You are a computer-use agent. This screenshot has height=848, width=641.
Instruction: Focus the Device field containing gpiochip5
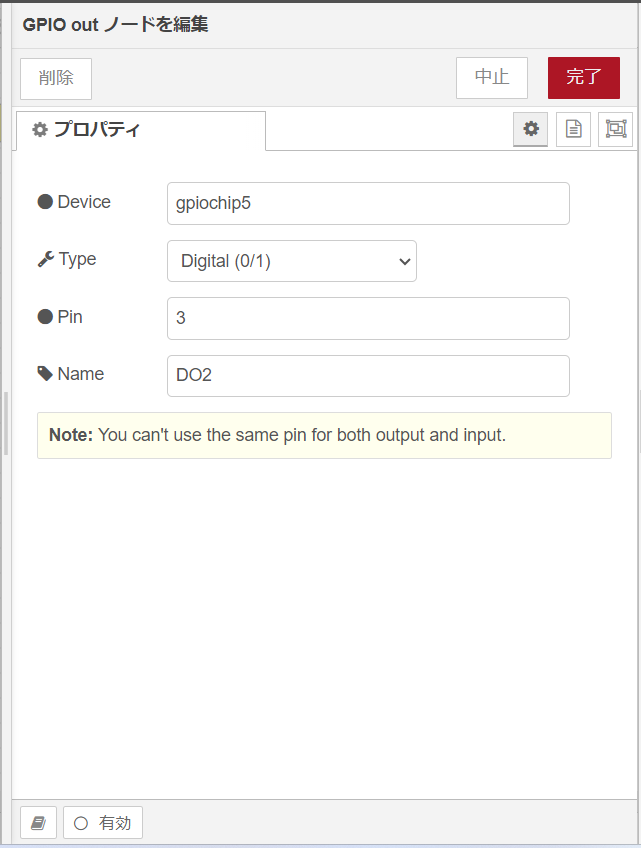click(368, 203)
